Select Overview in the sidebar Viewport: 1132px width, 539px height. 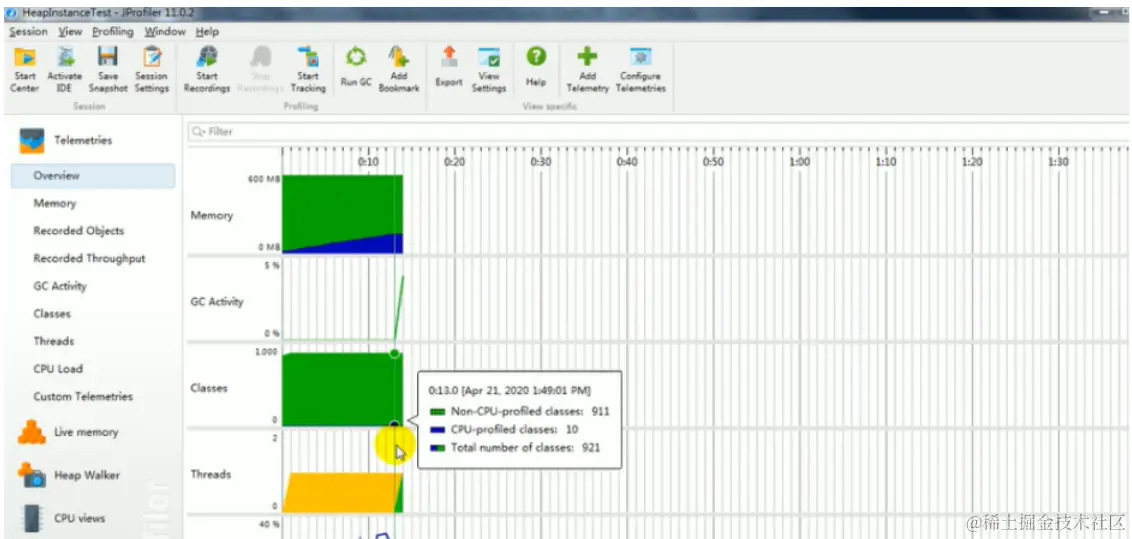pyautogui.click(x=93, y=176)
